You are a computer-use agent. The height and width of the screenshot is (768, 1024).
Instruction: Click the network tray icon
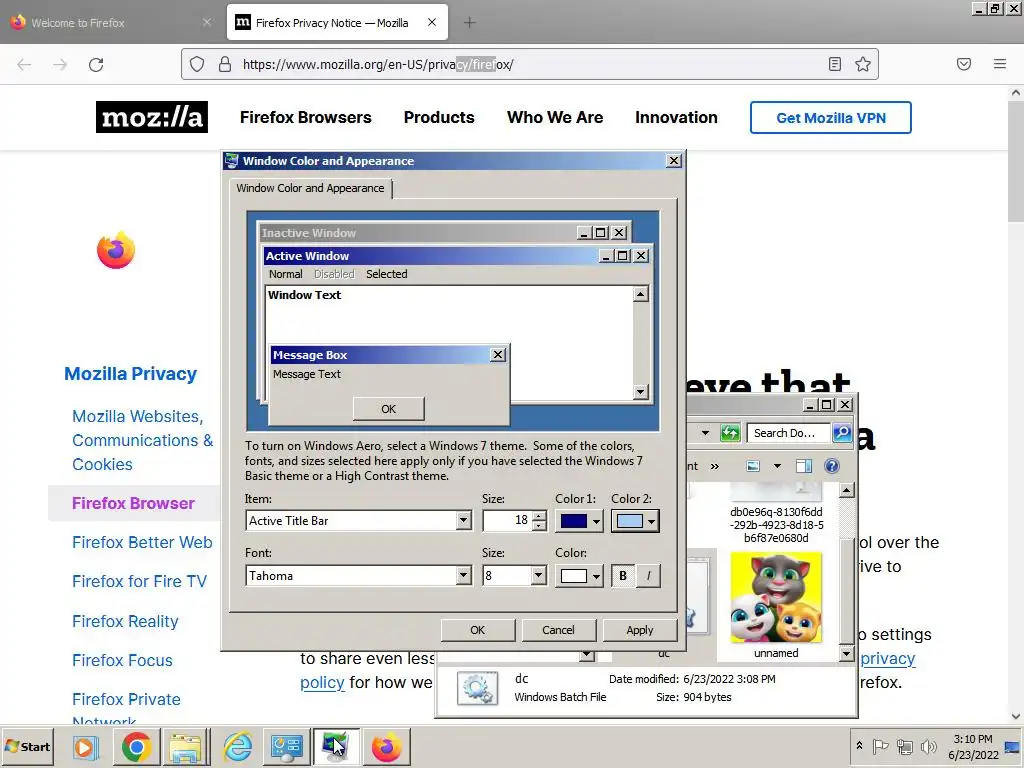(904, 746)
